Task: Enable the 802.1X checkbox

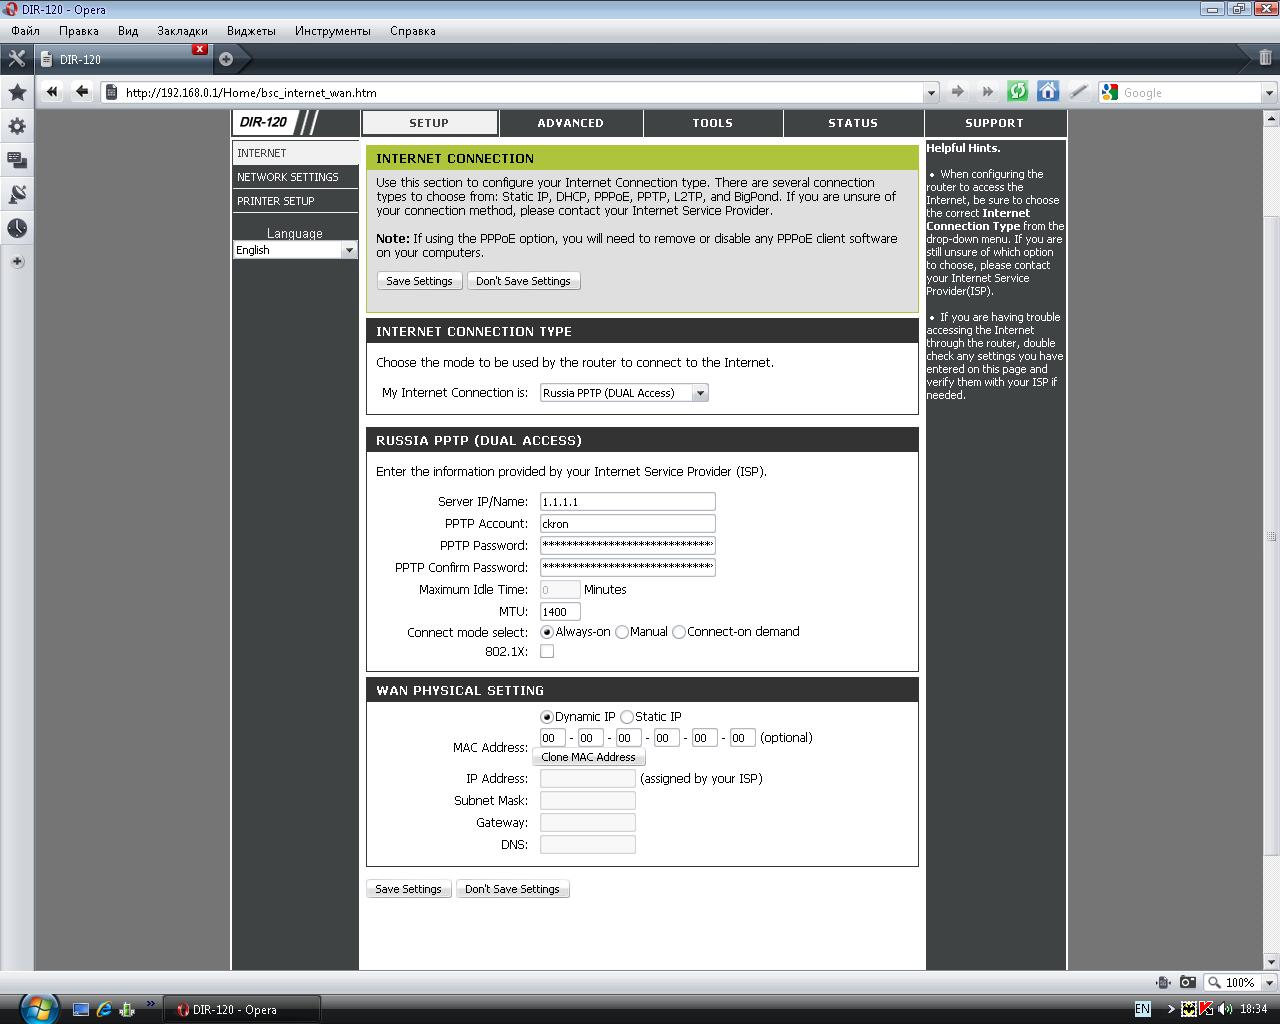Action: pos(547,651)
